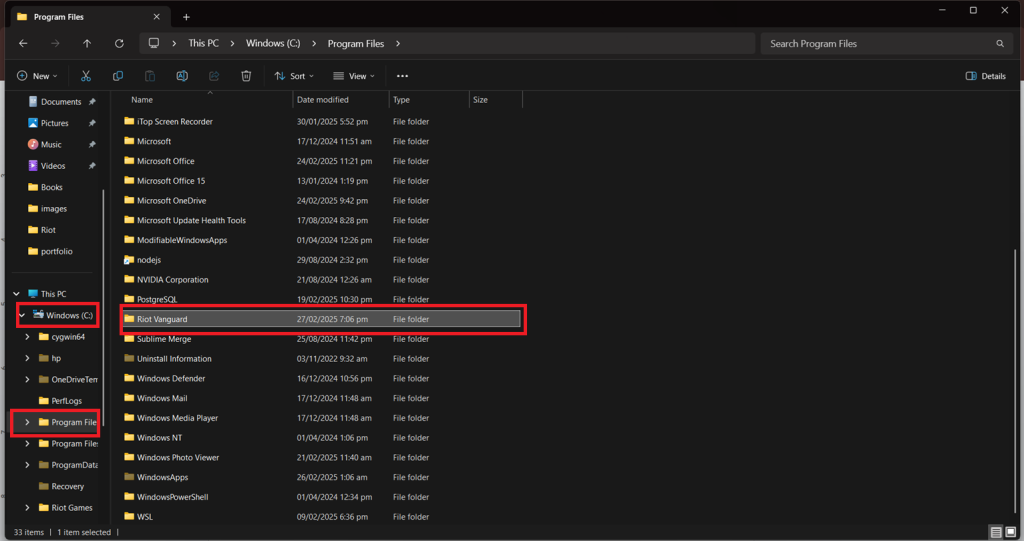The height and width of the screenshot is (541, 1024).
Task: Click the Delete trash icon
Action: [x=246, y=76]
